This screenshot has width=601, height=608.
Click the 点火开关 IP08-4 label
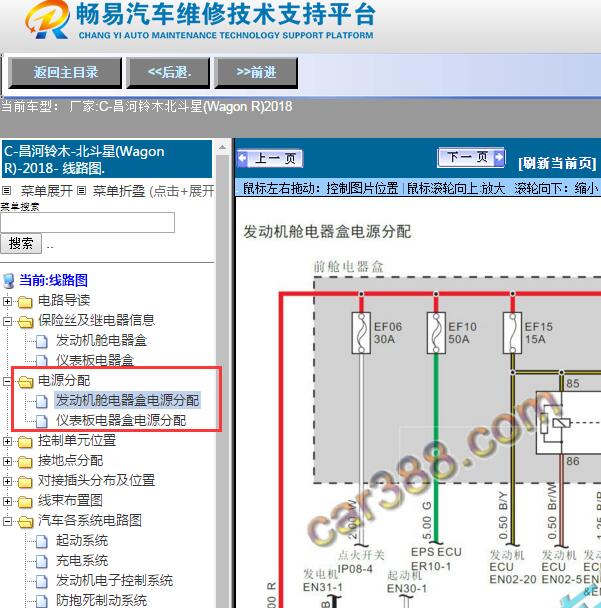tap(359, 561)
